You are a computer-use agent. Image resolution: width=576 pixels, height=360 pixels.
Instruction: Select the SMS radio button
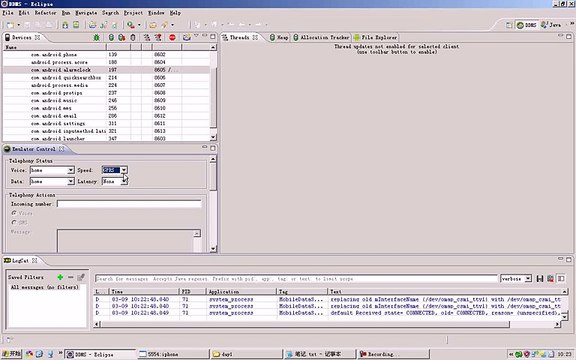(14, 222)
